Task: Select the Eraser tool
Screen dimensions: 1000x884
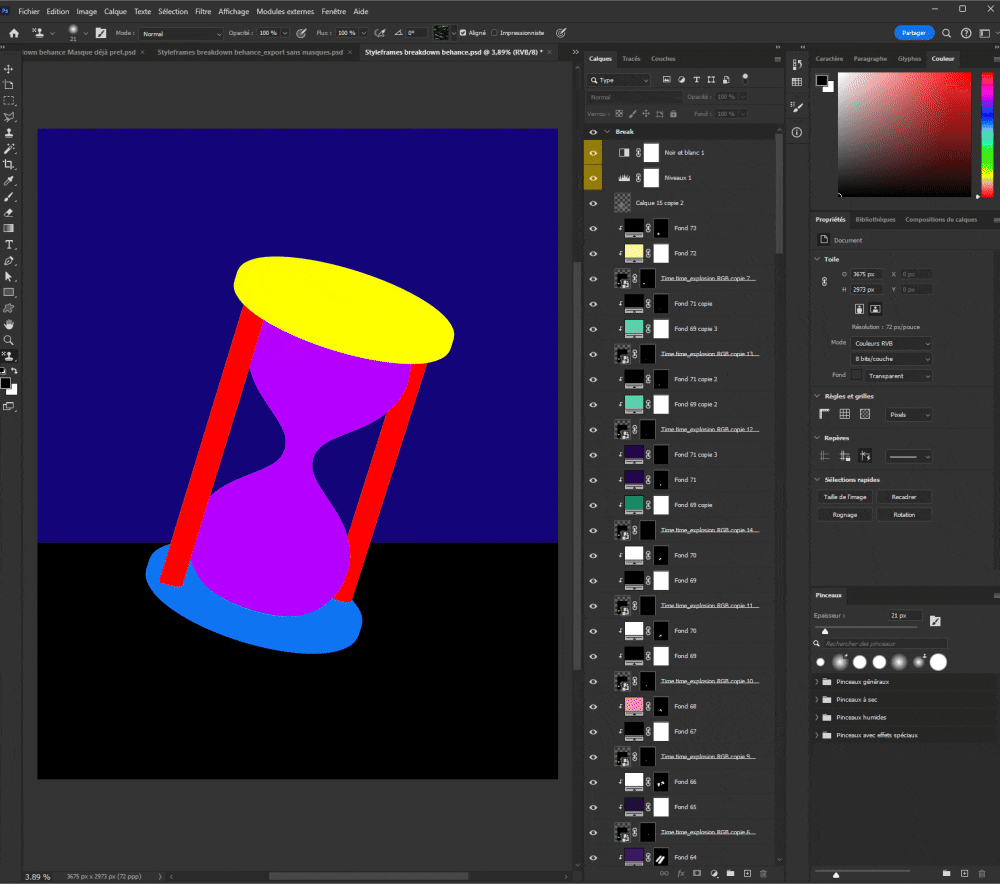Action: pos(8,213)
